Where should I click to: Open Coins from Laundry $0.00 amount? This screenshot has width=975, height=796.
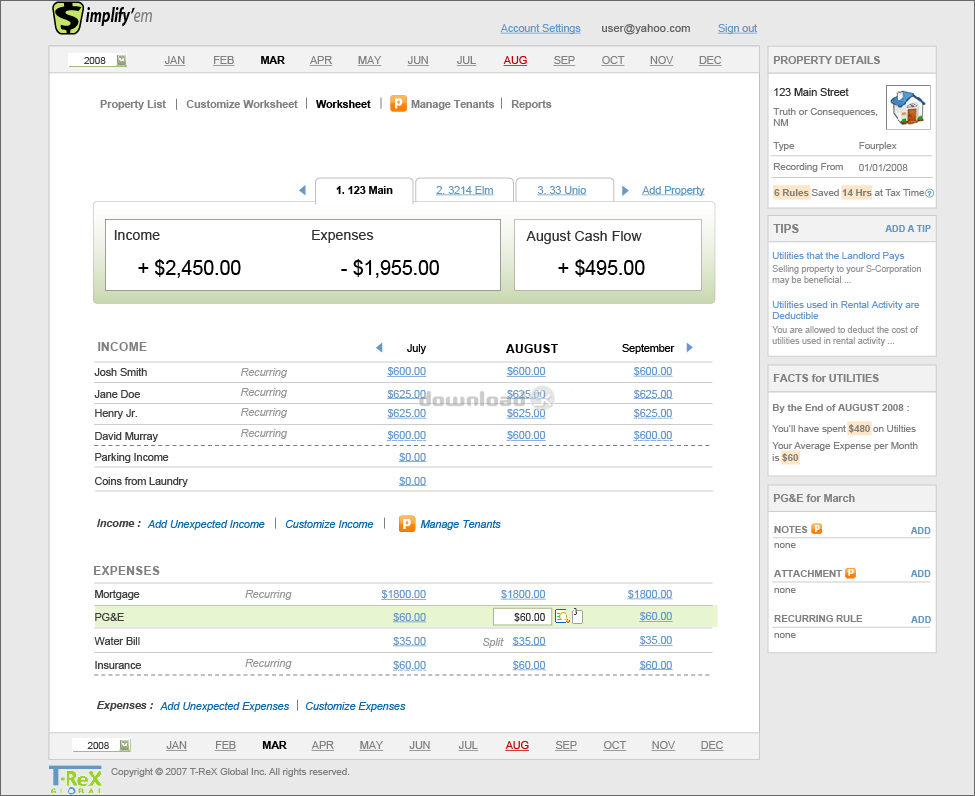tap(412, 481)
